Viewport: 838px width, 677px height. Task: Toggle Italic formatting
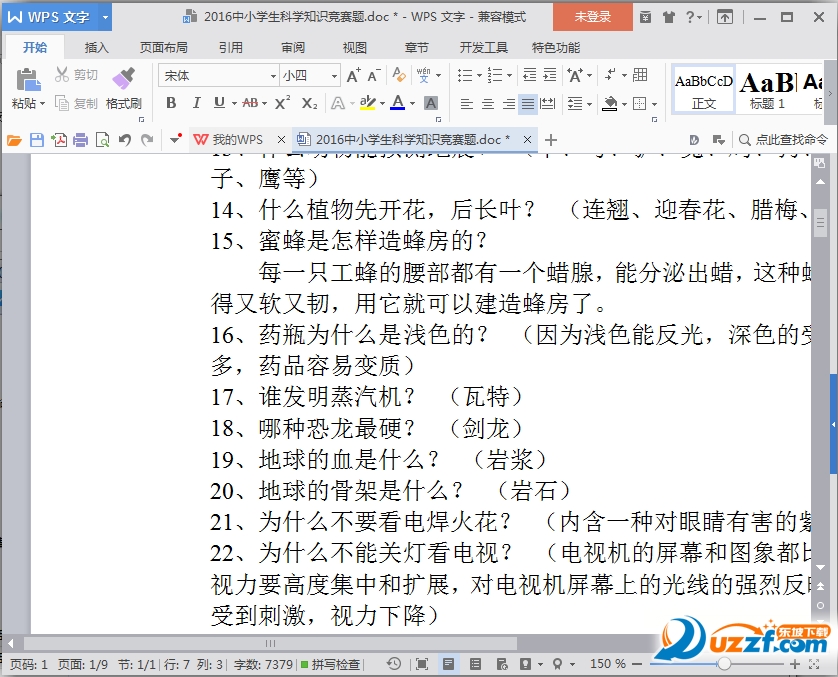pyautogui.click(x=196, y=103)
